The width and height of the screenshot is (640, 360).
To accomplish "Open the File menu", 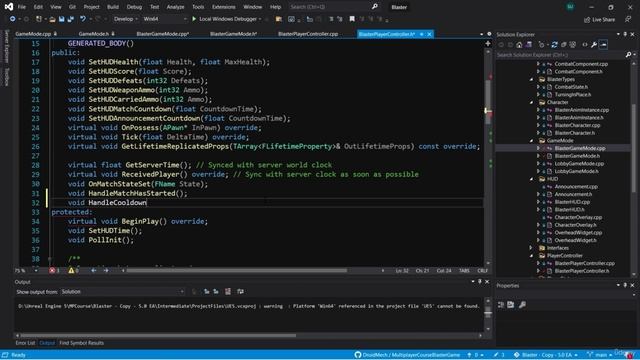I will coord(22,7).
